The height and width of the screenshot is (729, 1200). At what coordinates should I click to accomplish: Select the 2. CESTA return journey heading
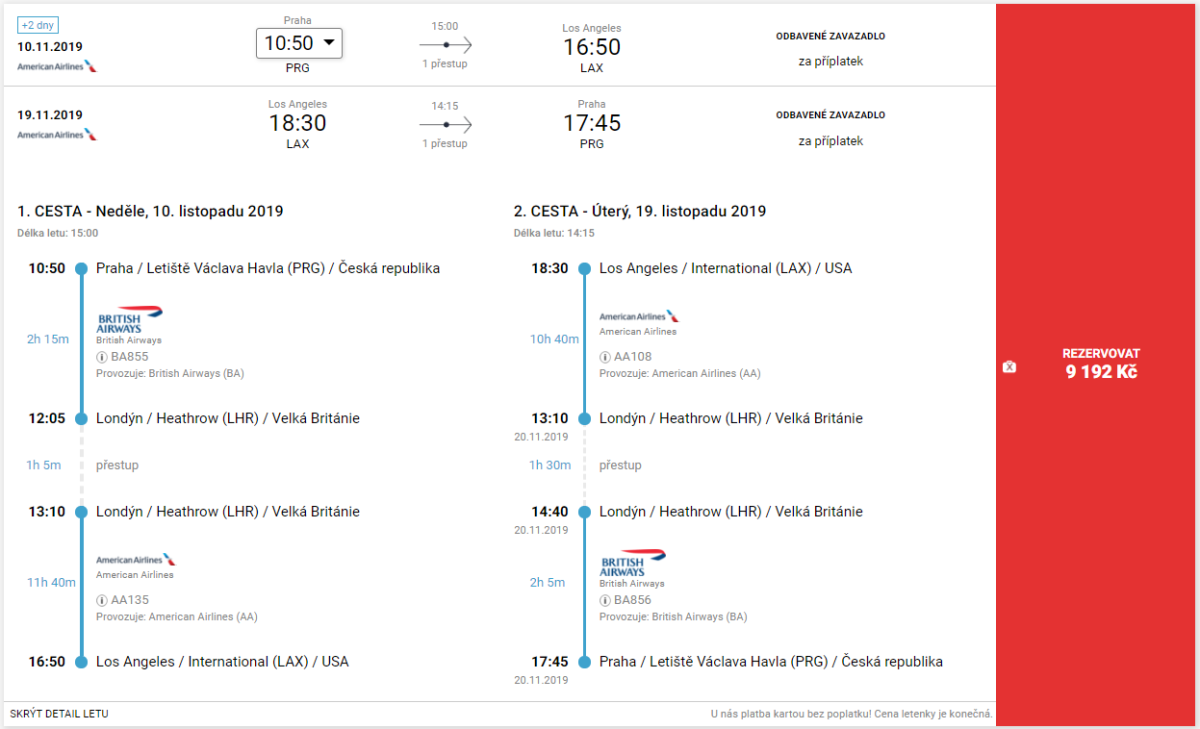click(640, 211)
